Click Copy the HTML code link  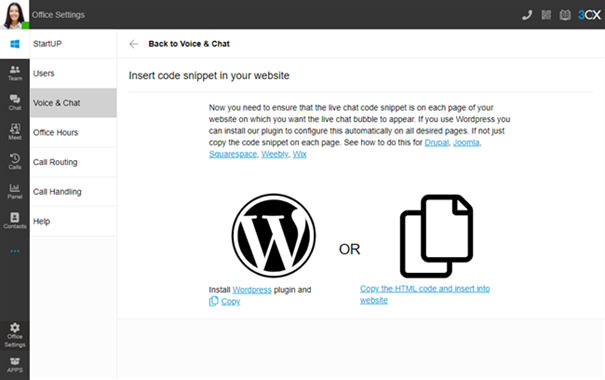[x=425, y=294]
